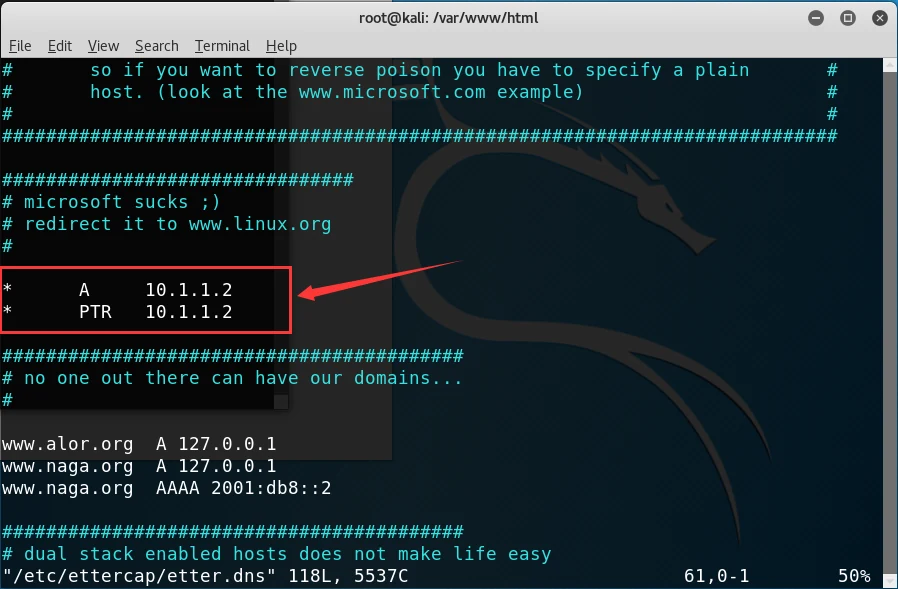Screen dimensions: 898x589
Task: Minimize the terminal window
Action: click(816, 18)
